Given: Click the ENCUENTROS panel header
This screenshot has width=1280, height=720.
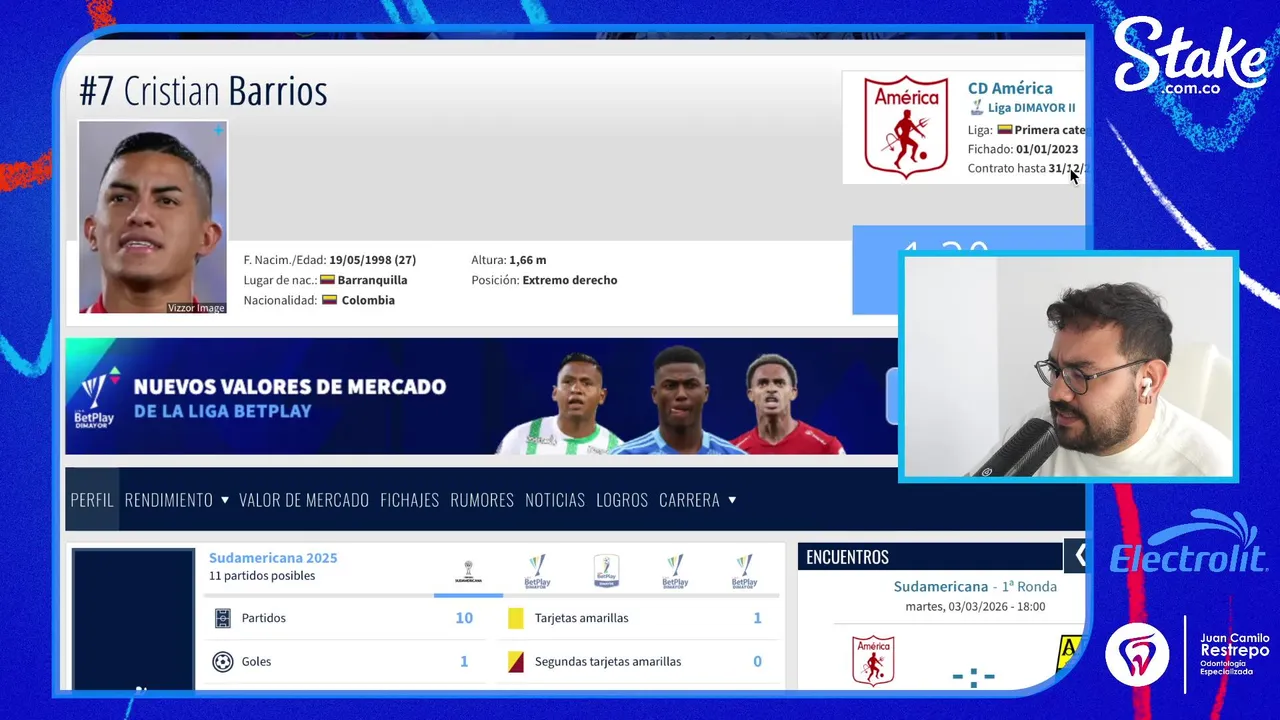Looking at the screenshot, I should click(930, 556).
